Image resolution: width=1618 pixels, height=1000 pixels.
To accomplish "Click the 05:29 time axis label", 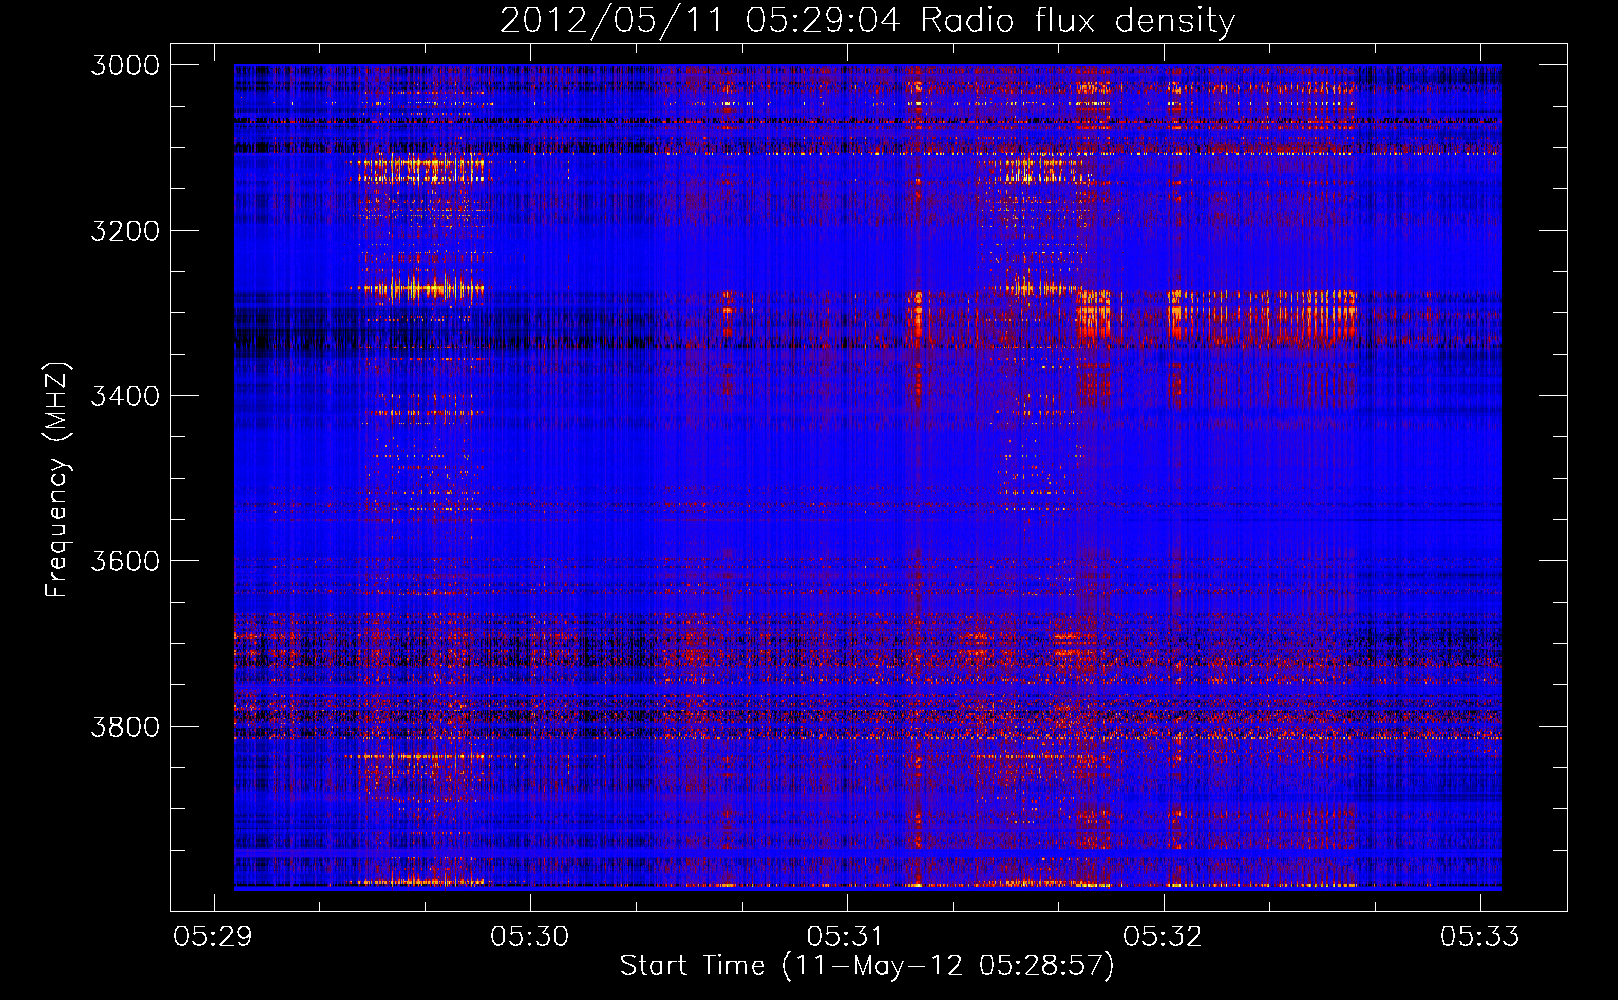I will (x=213, y=937).
